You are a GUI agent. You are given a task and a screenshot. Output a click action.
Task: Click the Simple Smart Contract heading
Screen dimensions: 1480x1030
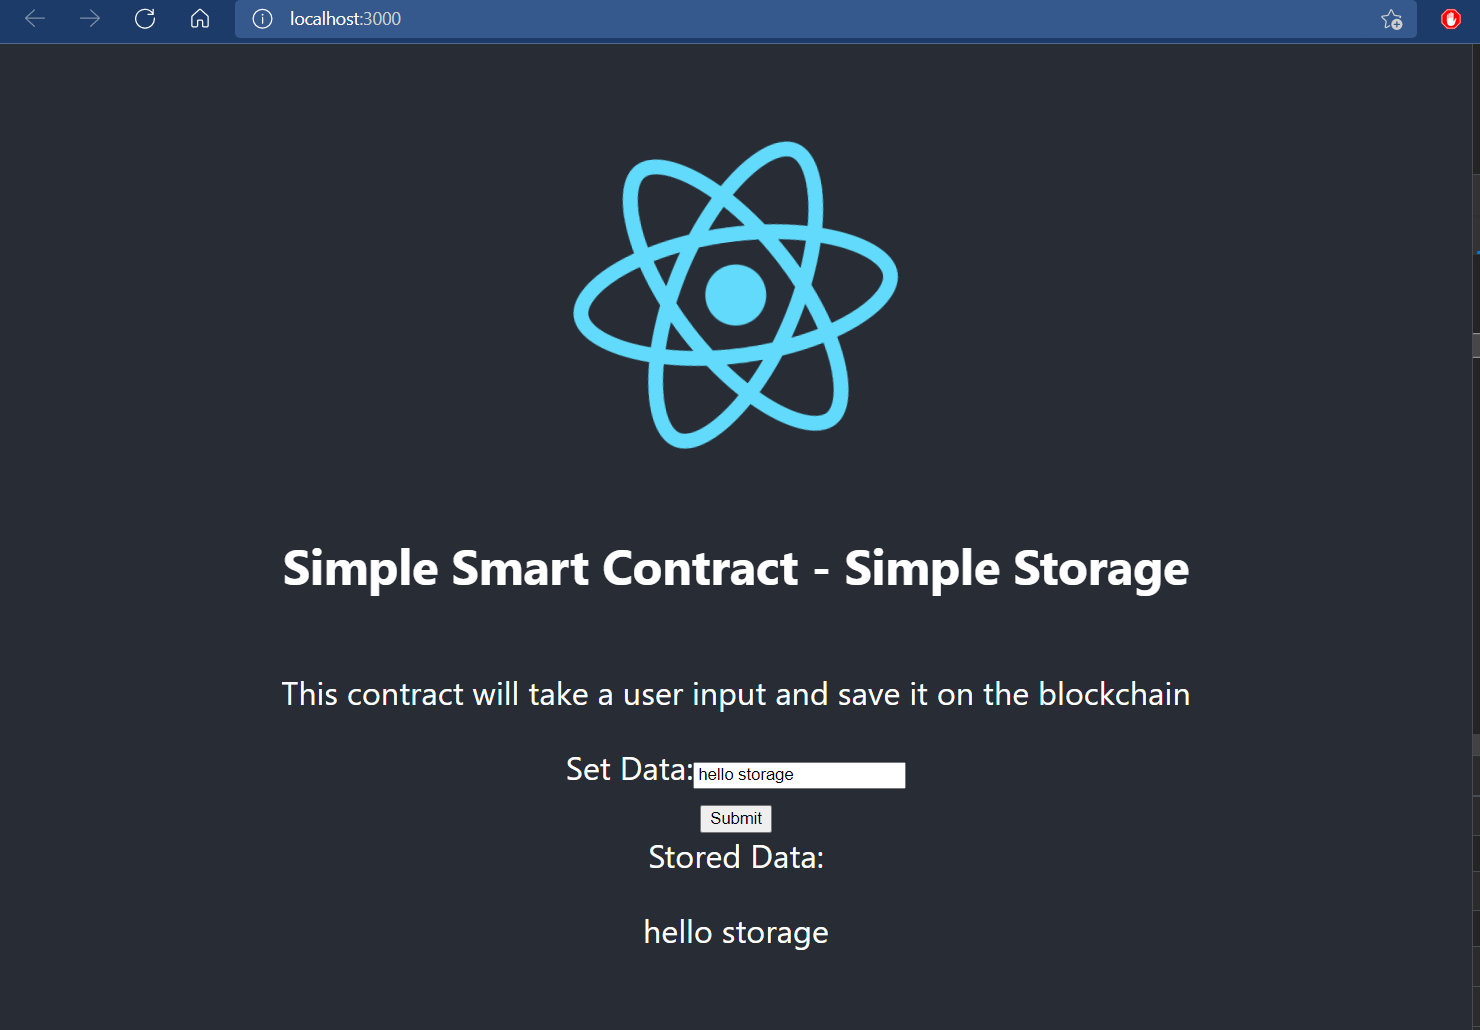(x=736, y=568)
